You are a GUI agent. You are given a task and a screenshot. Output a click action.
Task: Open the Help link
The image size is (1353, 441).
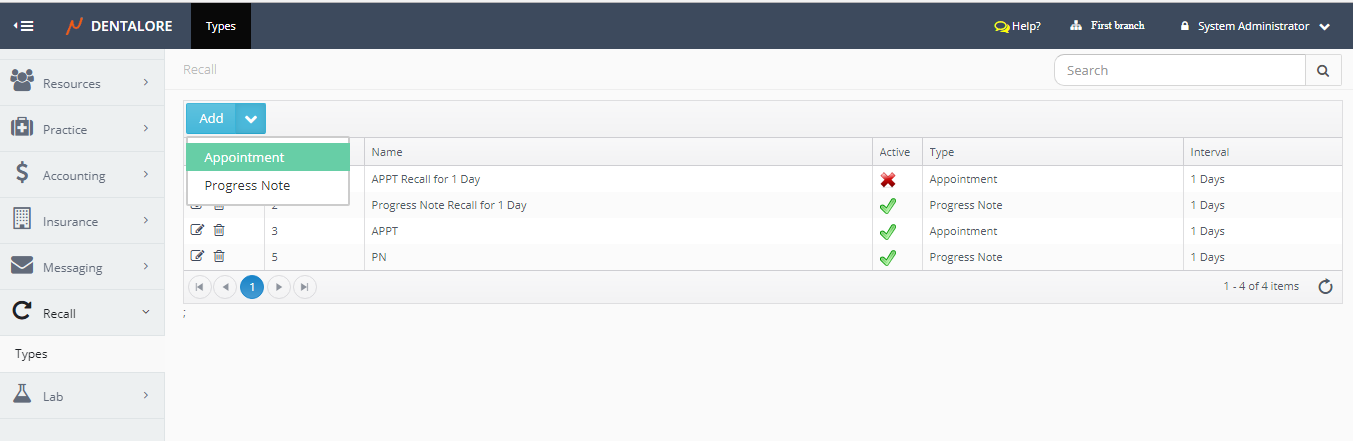(x=1017, y=26)
